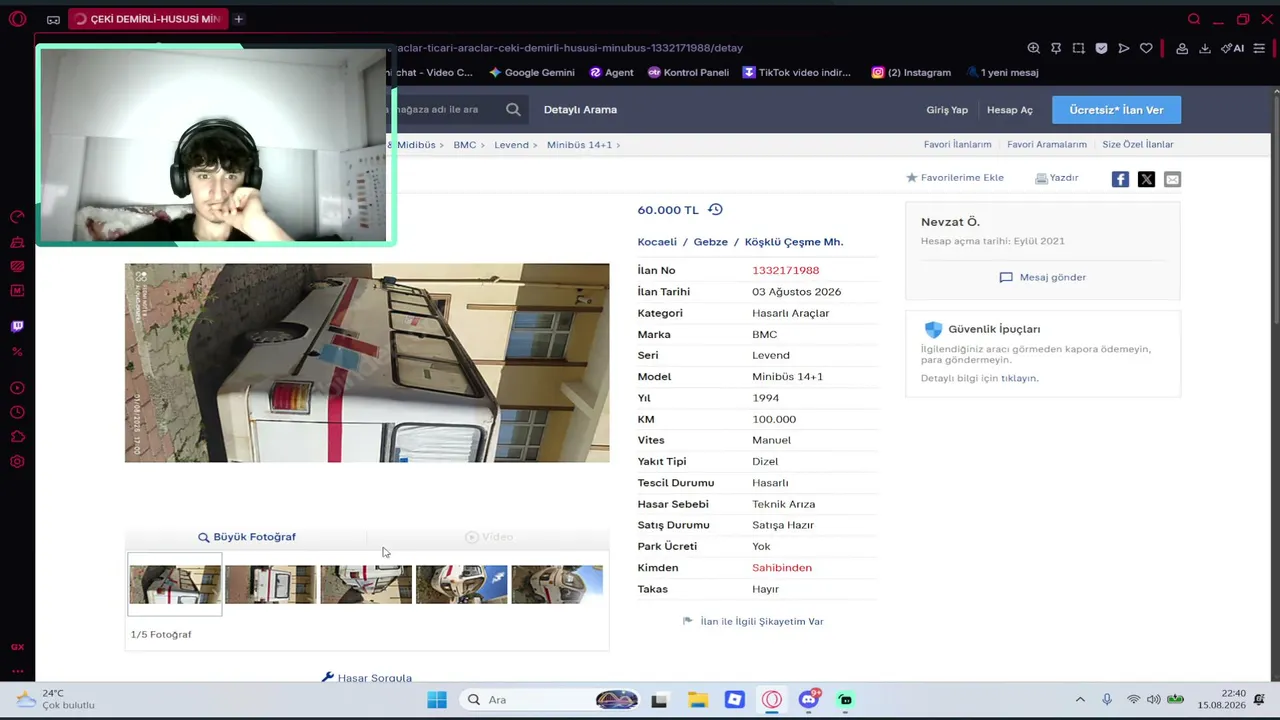Open Favori Aramalarım
The image size is (1280, 720).
(x=1047, y=145)
